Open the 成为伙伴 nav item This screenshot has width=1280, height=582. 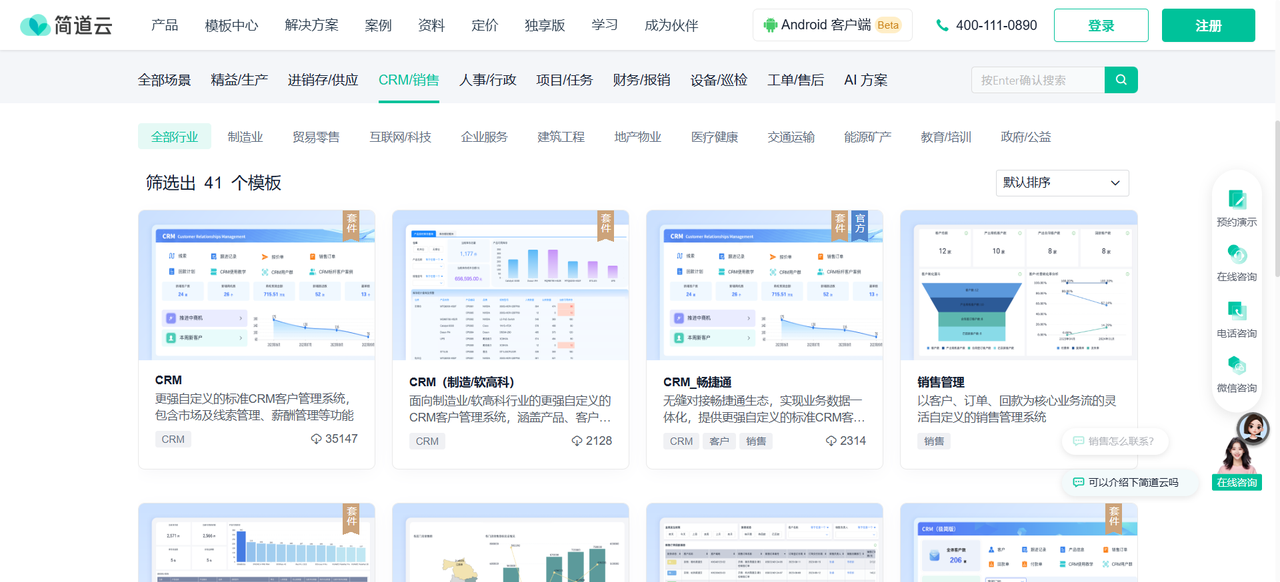coord(672,25)
